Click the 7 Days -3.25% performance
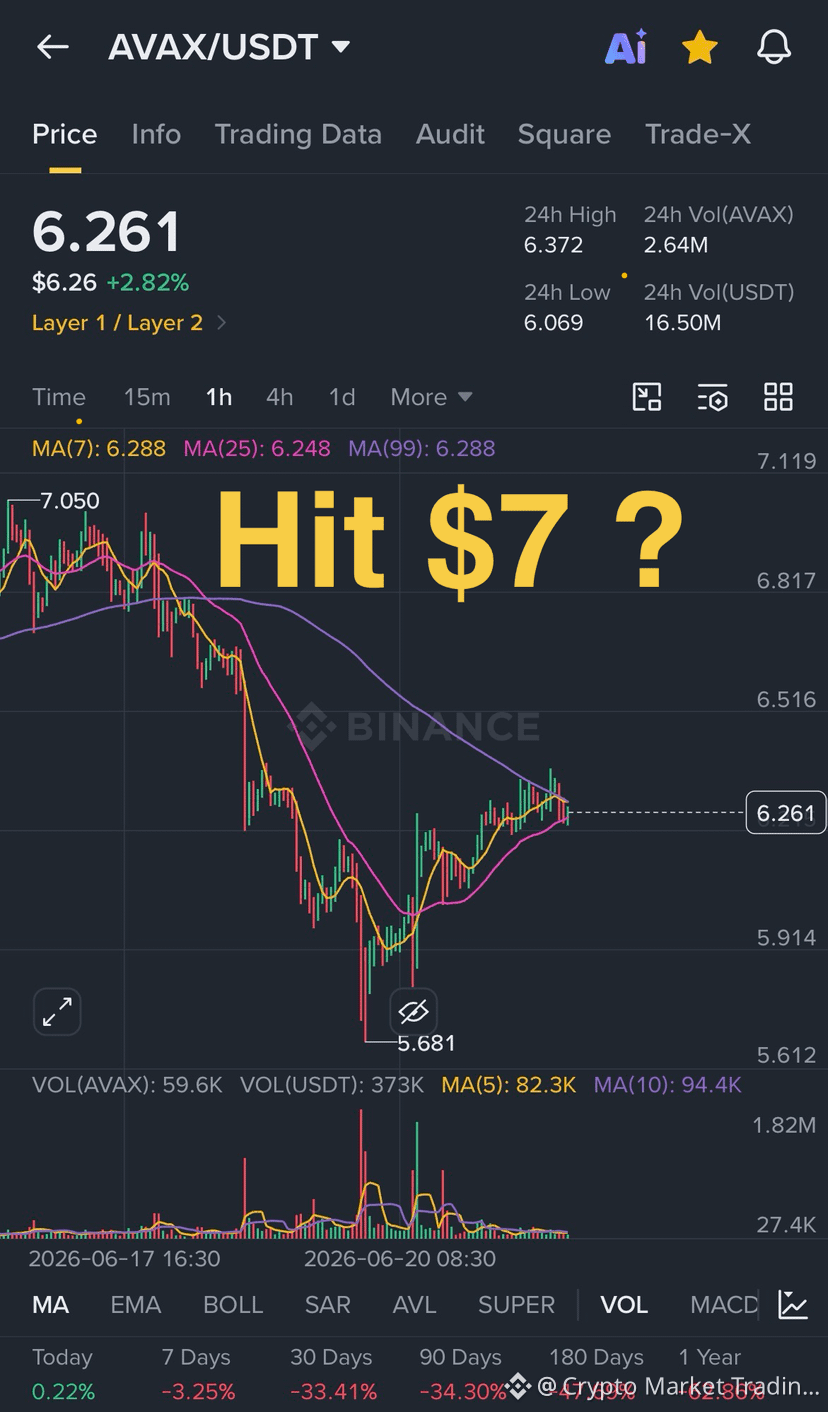 tap(198, 1375)
